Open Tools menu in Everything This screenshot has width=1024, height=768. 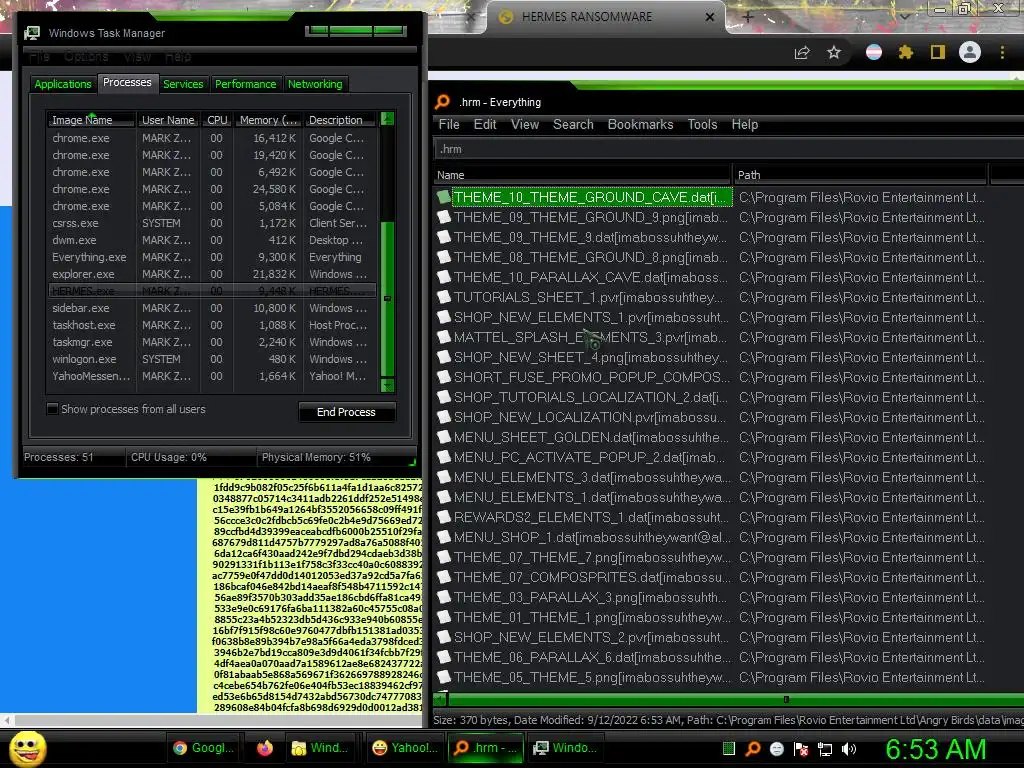tap(702, 125)
